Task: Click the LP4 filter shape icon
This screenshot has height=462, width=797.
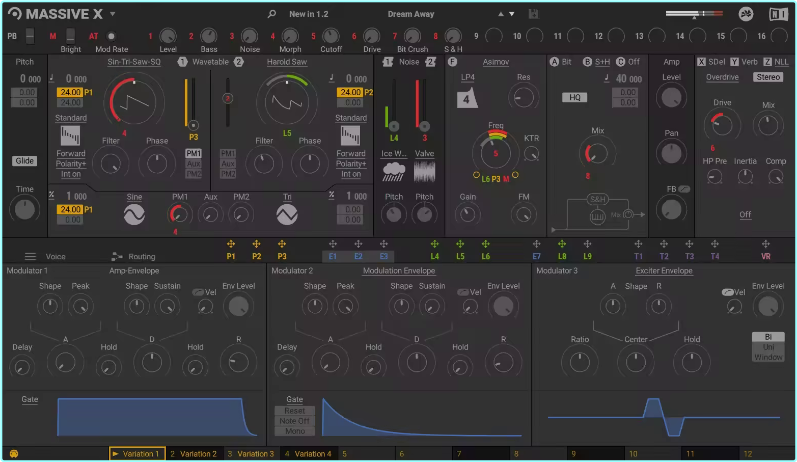Action: tap(467, 98)
